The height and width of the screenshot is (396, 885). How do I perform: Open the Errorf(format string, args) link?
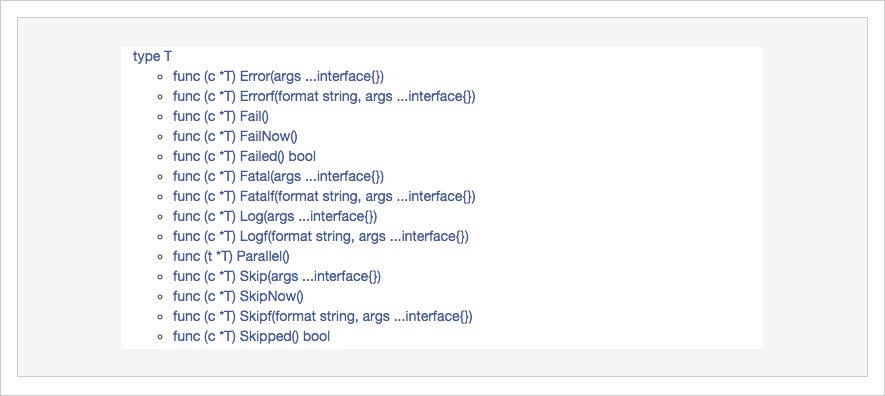(x=324, y=96)
